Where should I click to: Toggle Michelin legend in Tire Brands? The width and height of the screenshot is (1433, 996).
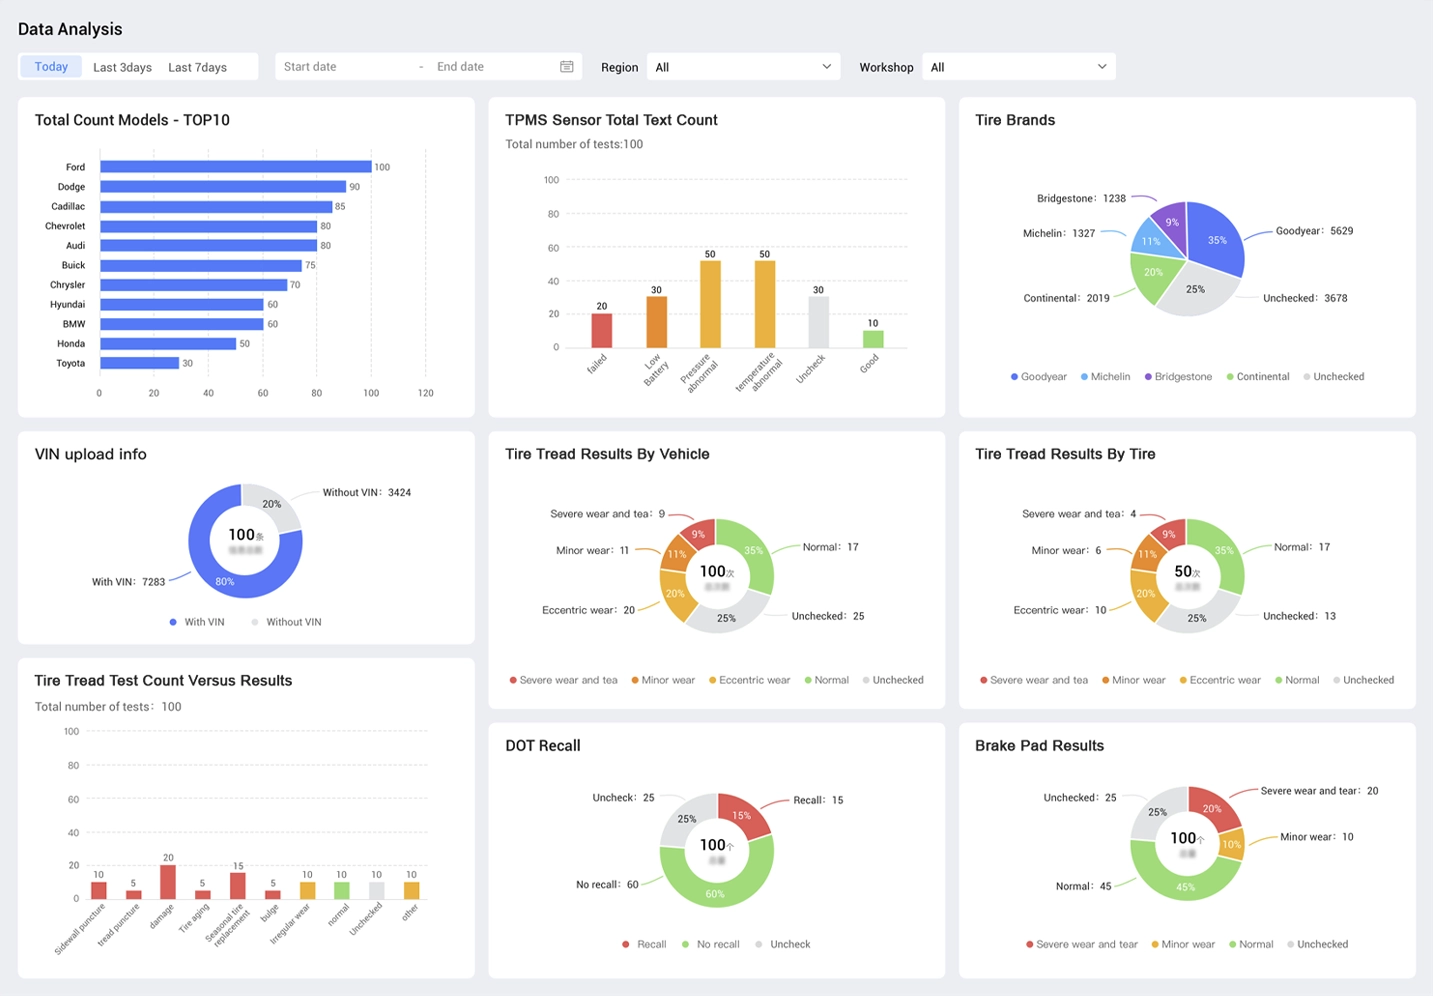1105,377
